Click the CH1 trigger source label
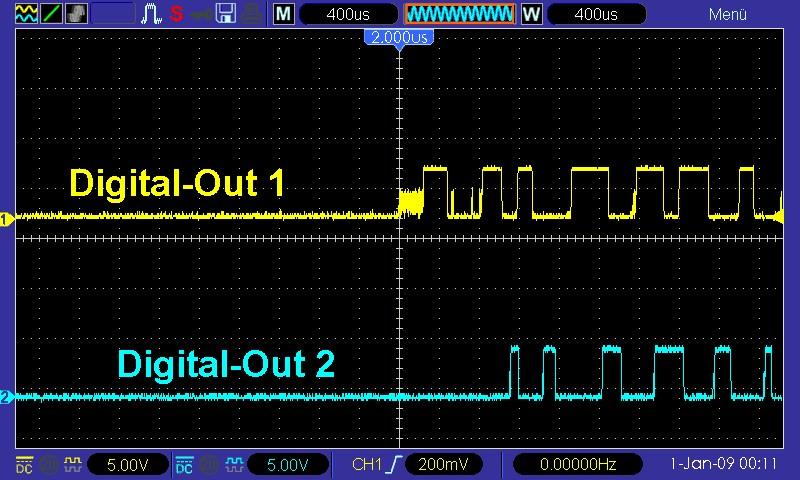This screenshot has height=480, width=800. tap(367, 464)
